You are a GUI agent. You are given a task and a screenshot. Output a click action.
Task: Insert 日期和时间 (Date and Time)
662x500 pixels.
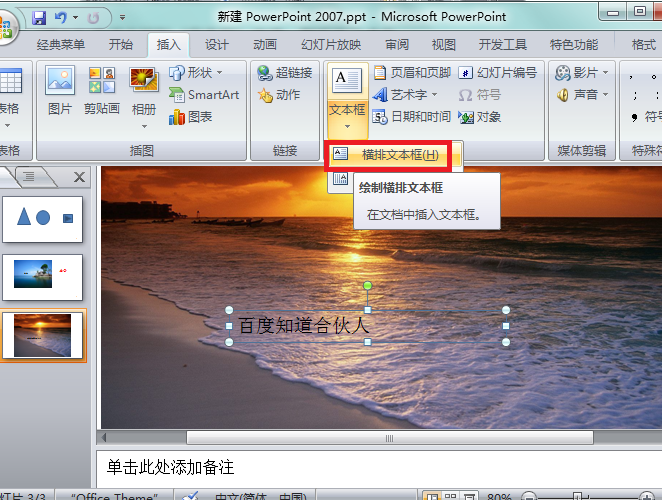(x=412, y=117)
